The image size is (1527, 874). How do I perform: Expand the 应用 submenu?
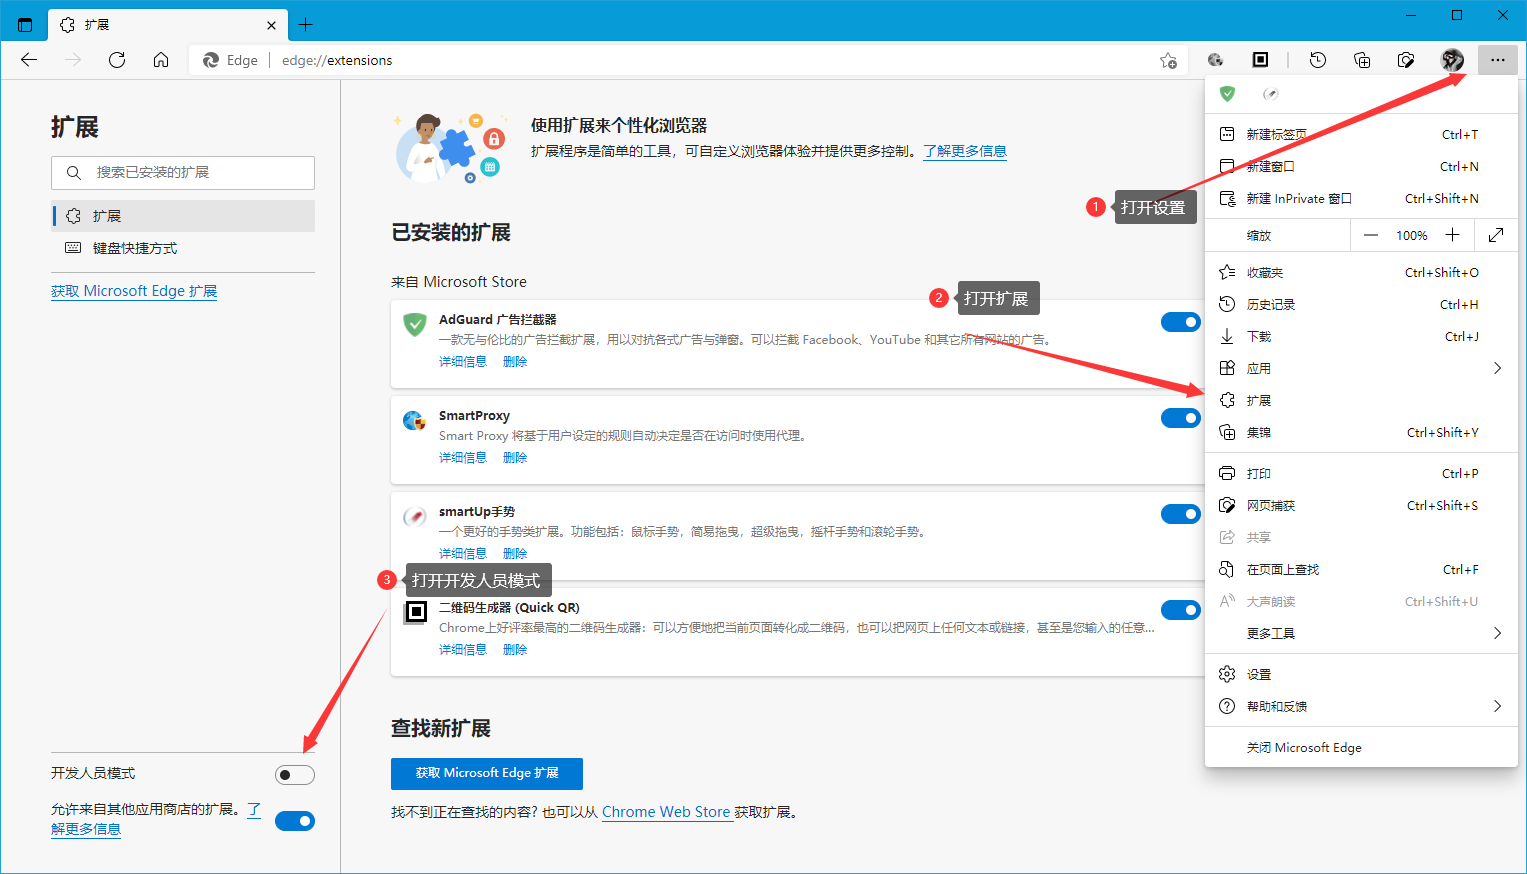coord(1361,368)
